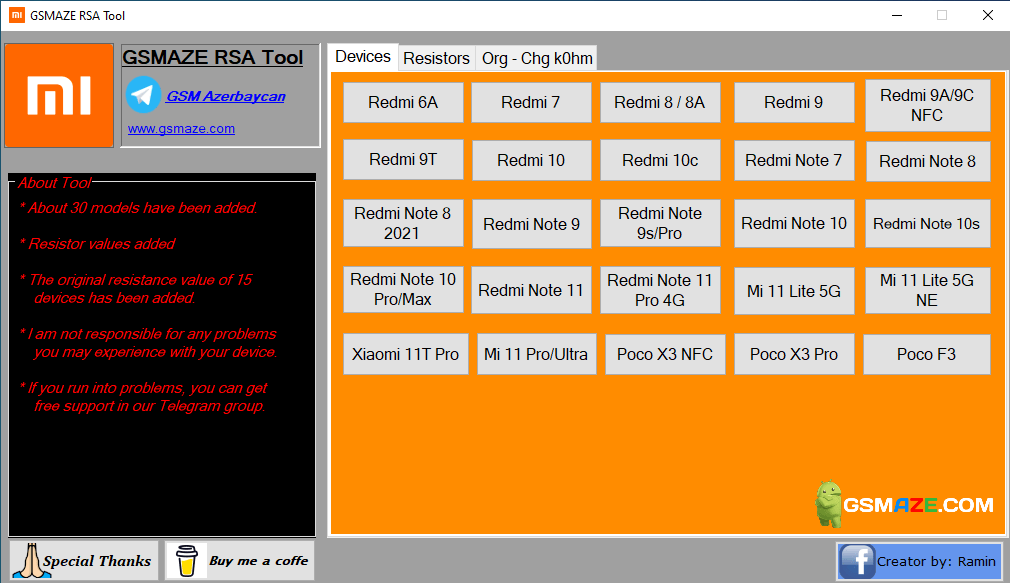Open the Telegram GSM Azerbaycan channel icon
Image resolution: width=1010 pixels, height=583 pixels.
click(x=142, y=96)
